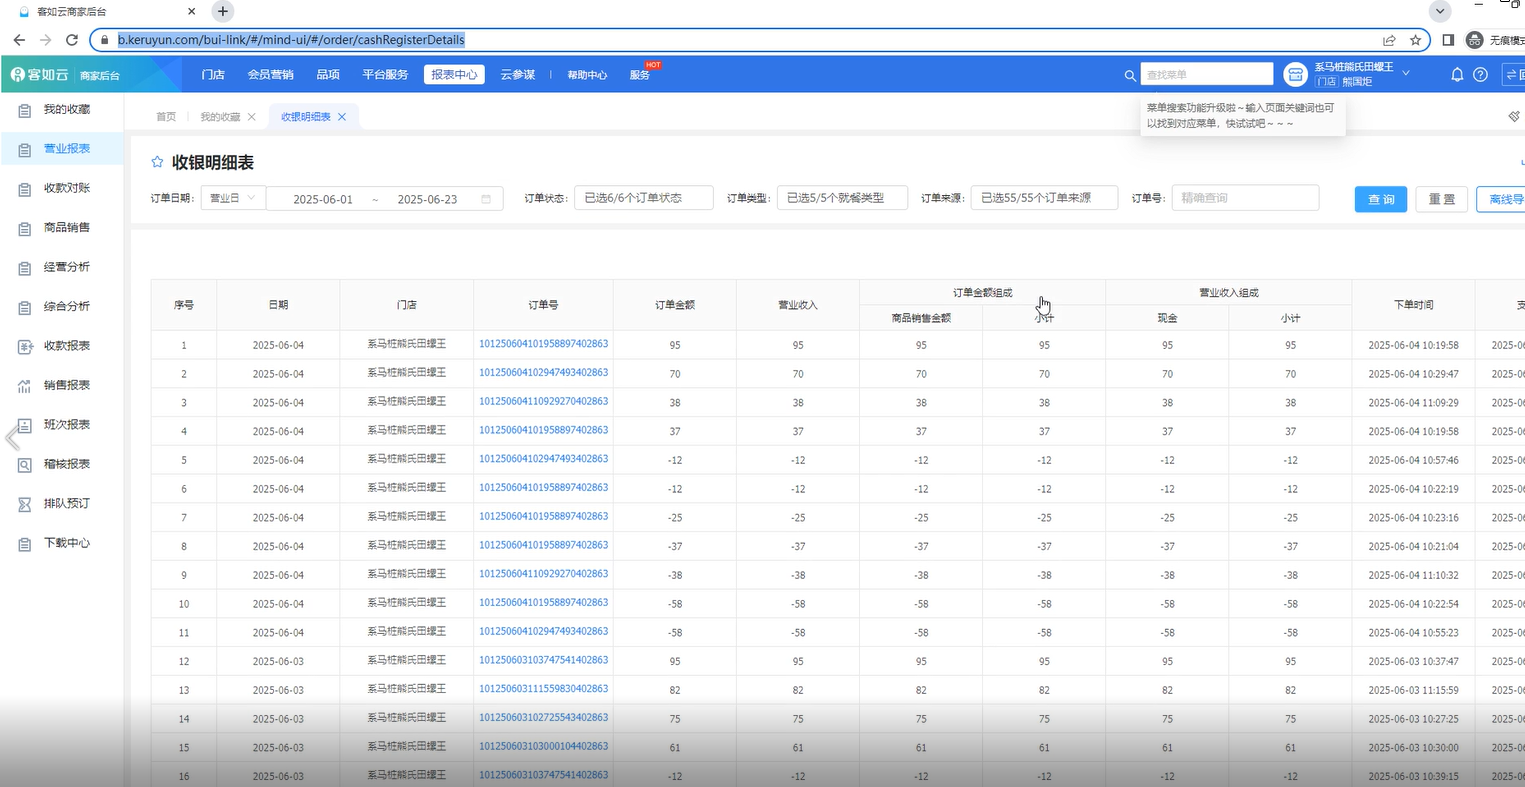Close the 我的收藏 tab
The image size is (1525, 787).
point(252,117)
